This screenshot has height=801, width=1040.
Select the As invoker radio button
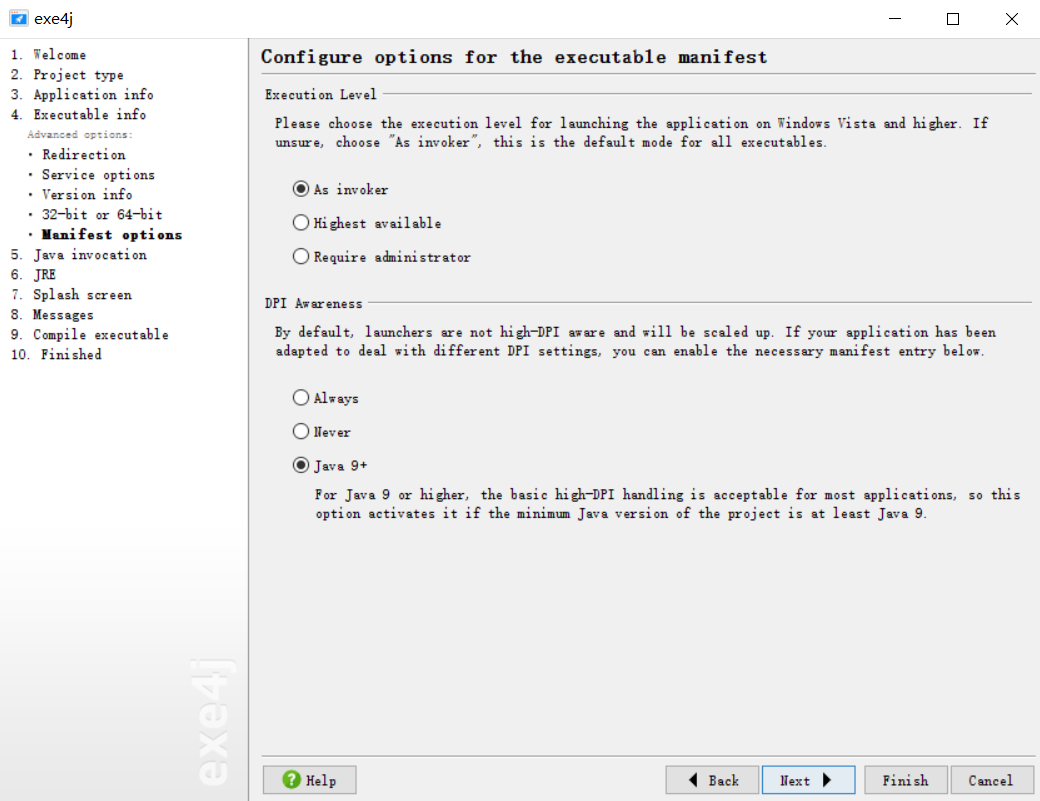click(x=301, y=189)
